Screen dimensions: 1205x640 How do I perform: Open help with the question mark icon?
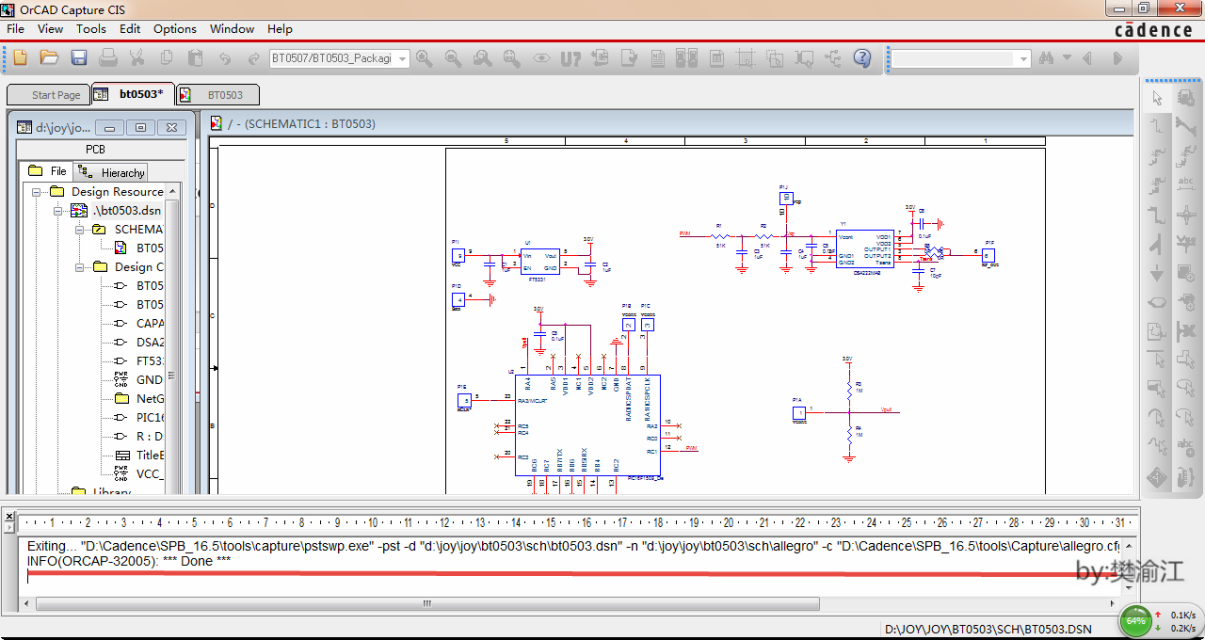862,58
